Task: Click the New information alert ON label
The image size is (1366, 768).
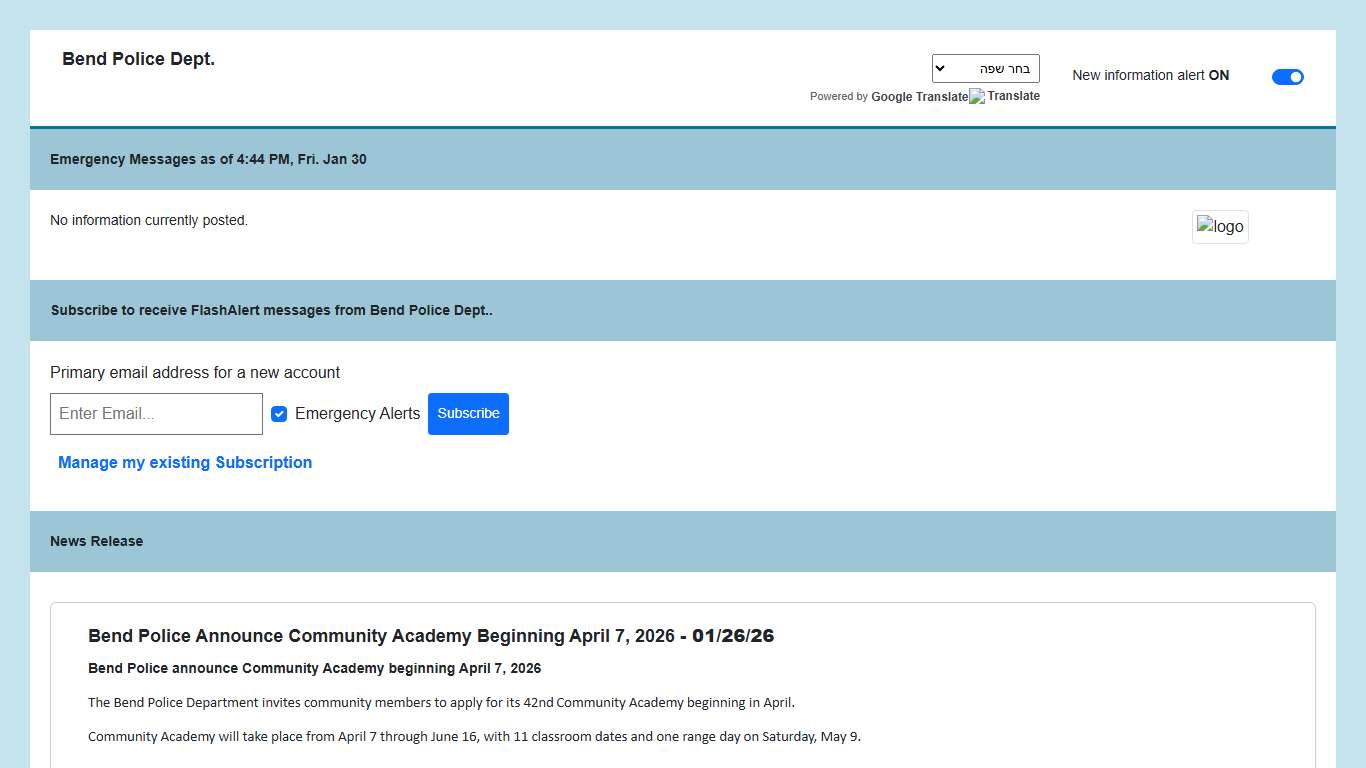Action: pos(1150,76)
